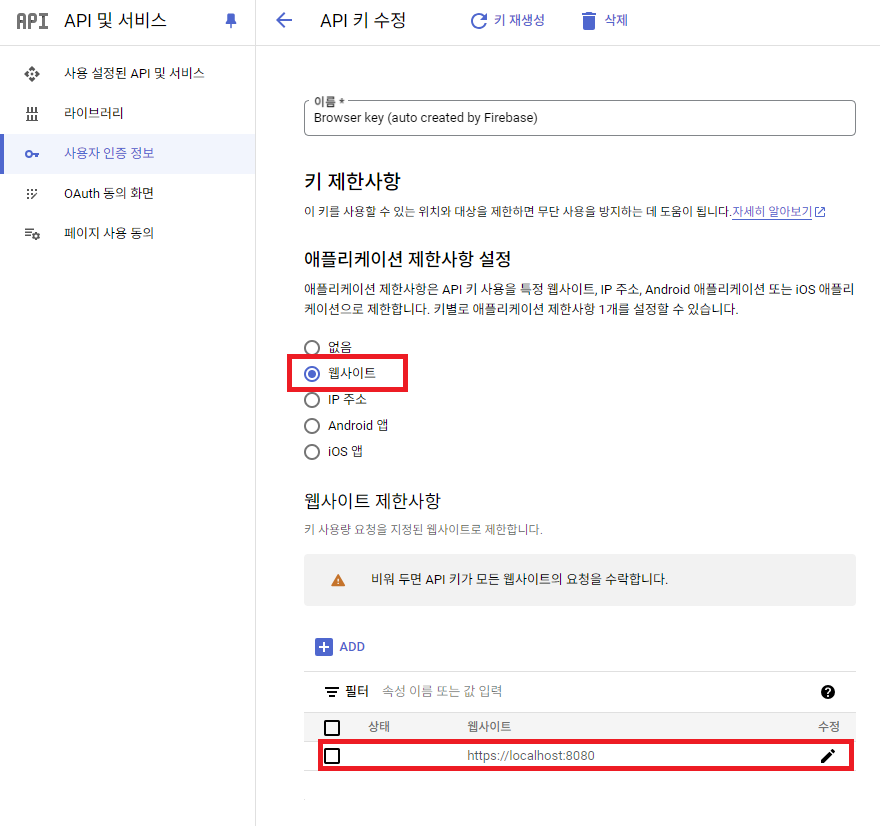Select the iOS 앱 radio option
Image resolution: width=880 pixels, height=826 pixels.
click(312, 452)
